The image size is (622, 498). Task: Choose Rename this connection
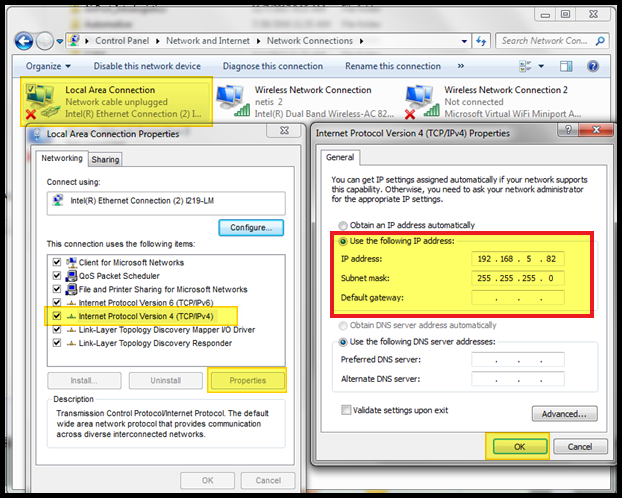click(x=393, y=66)
